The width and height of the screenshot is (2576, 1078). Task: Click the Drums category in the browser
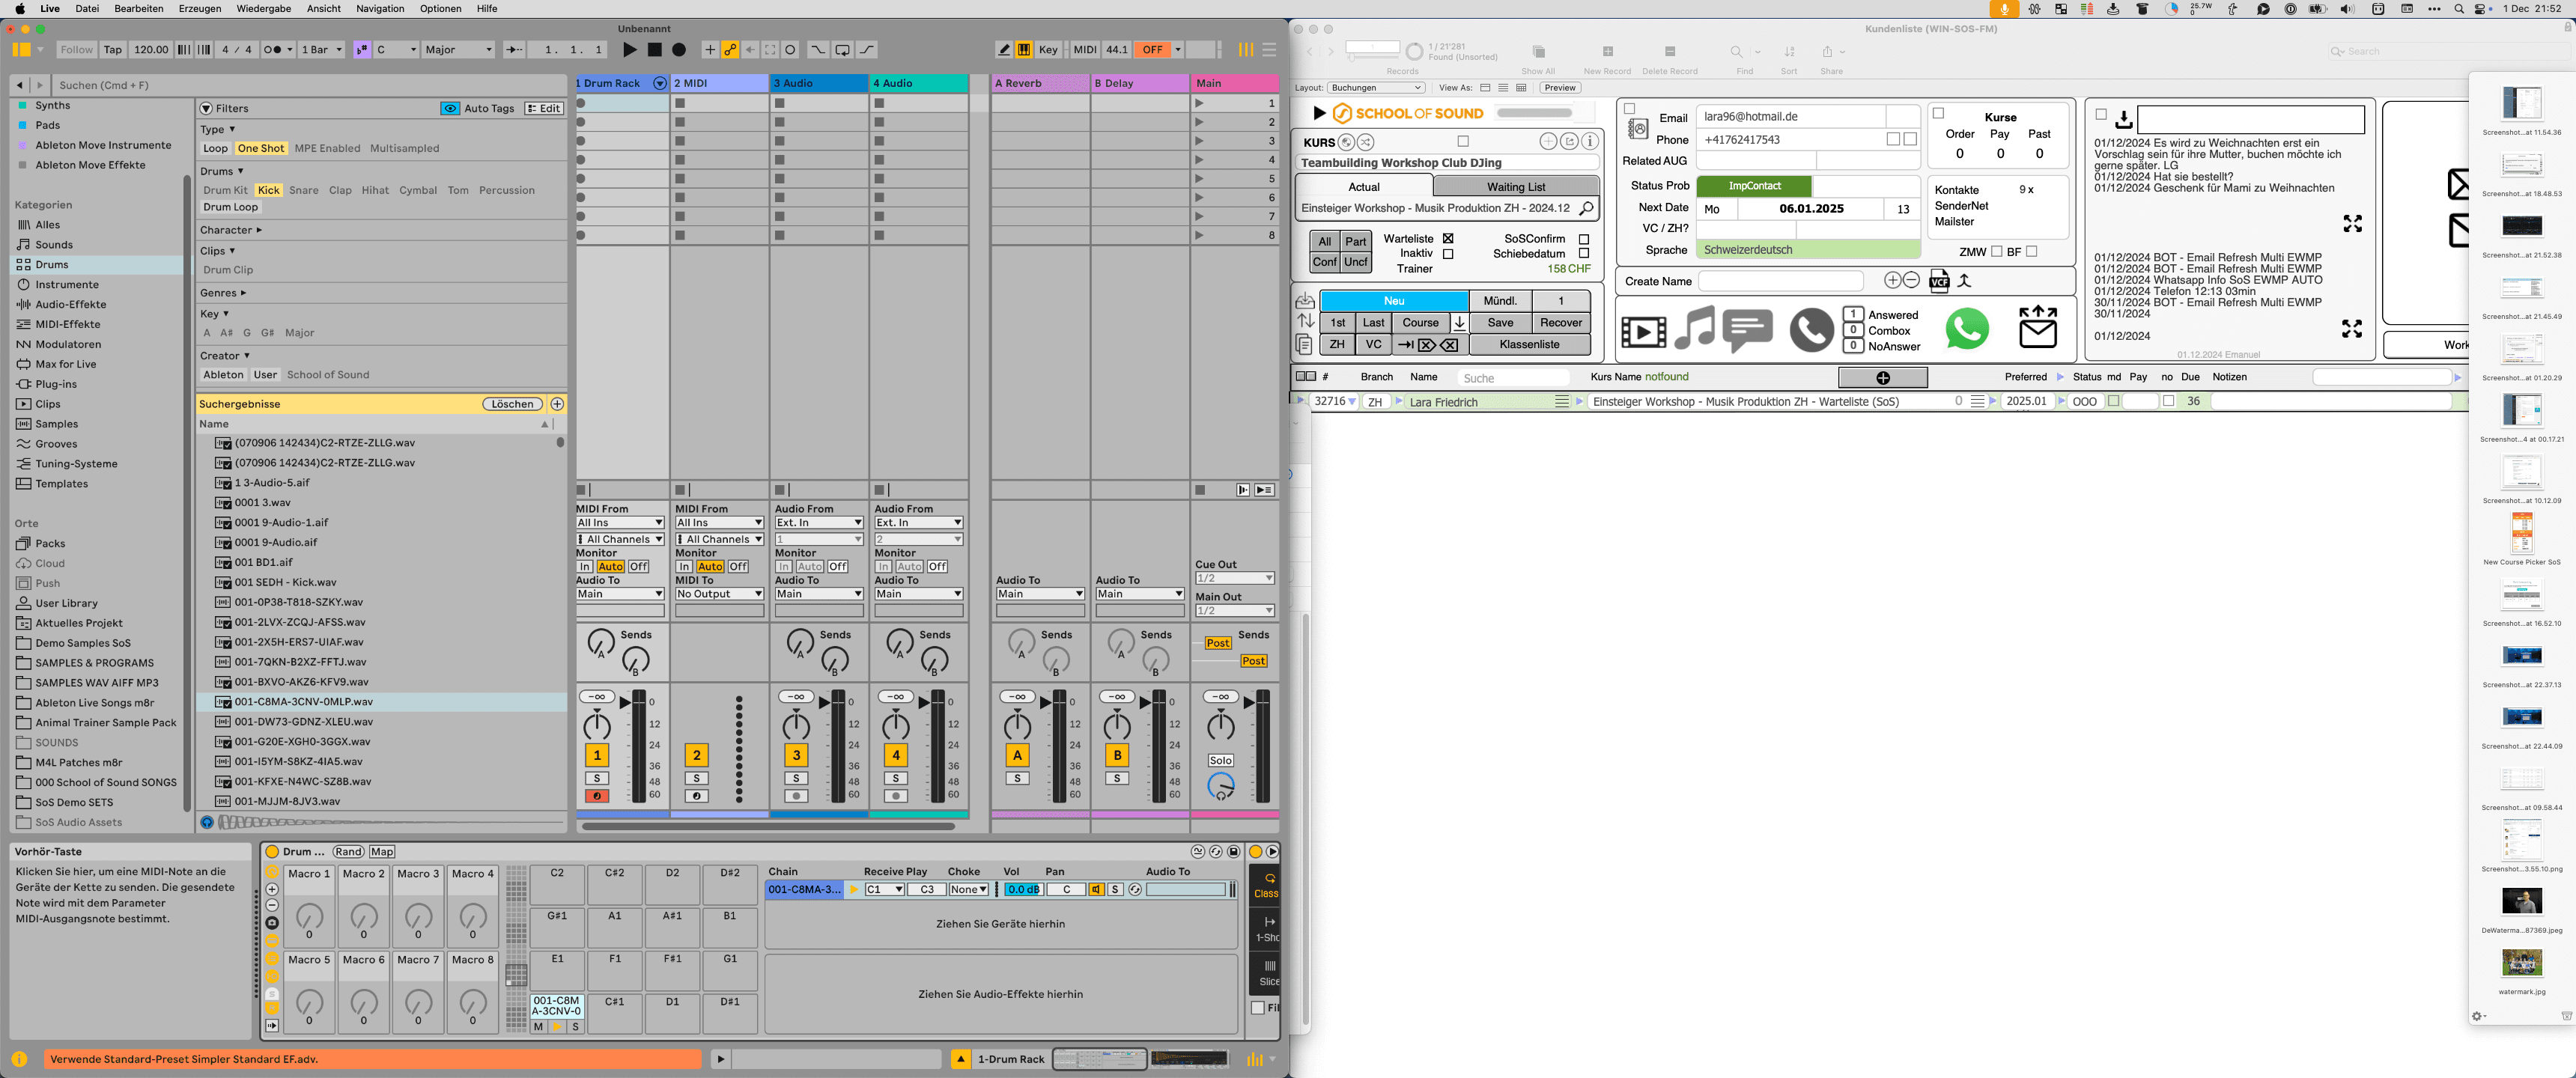(52, 265)
